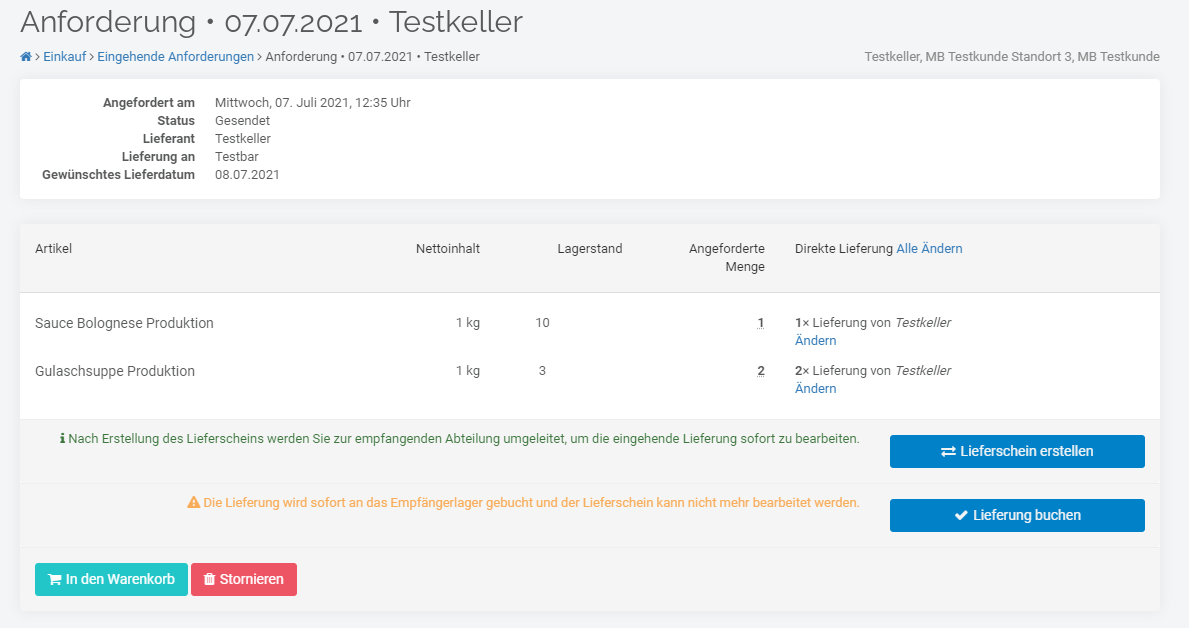This screenshot has height=628, width=1189.
Task: Click the status value Gesendet
Action: pos(242,121)
